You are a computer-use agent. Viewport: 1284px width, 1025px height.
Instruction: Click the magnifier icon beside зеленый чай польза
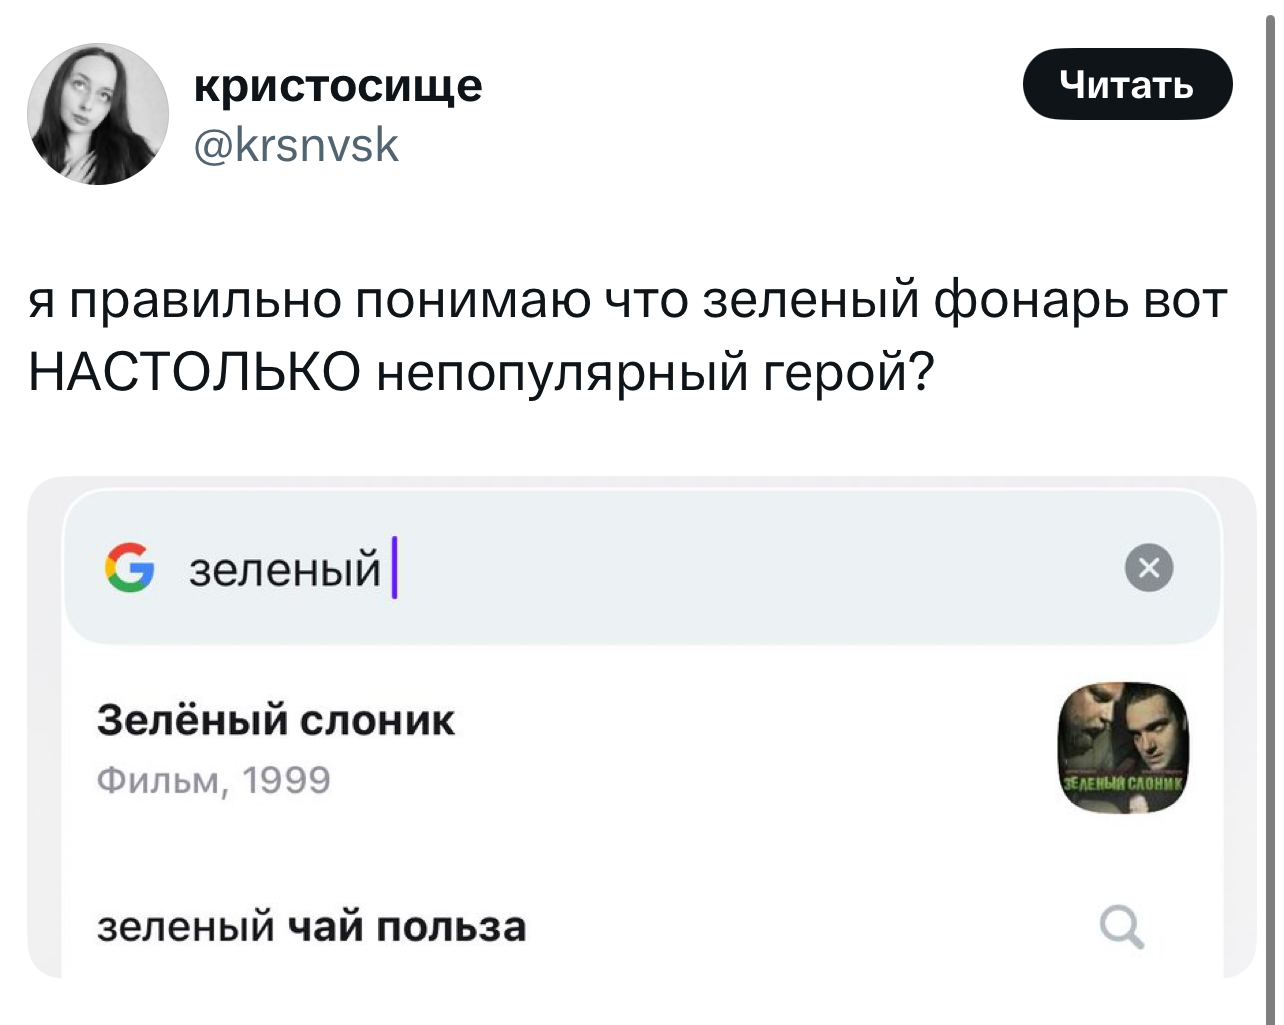click(1122, 927)
